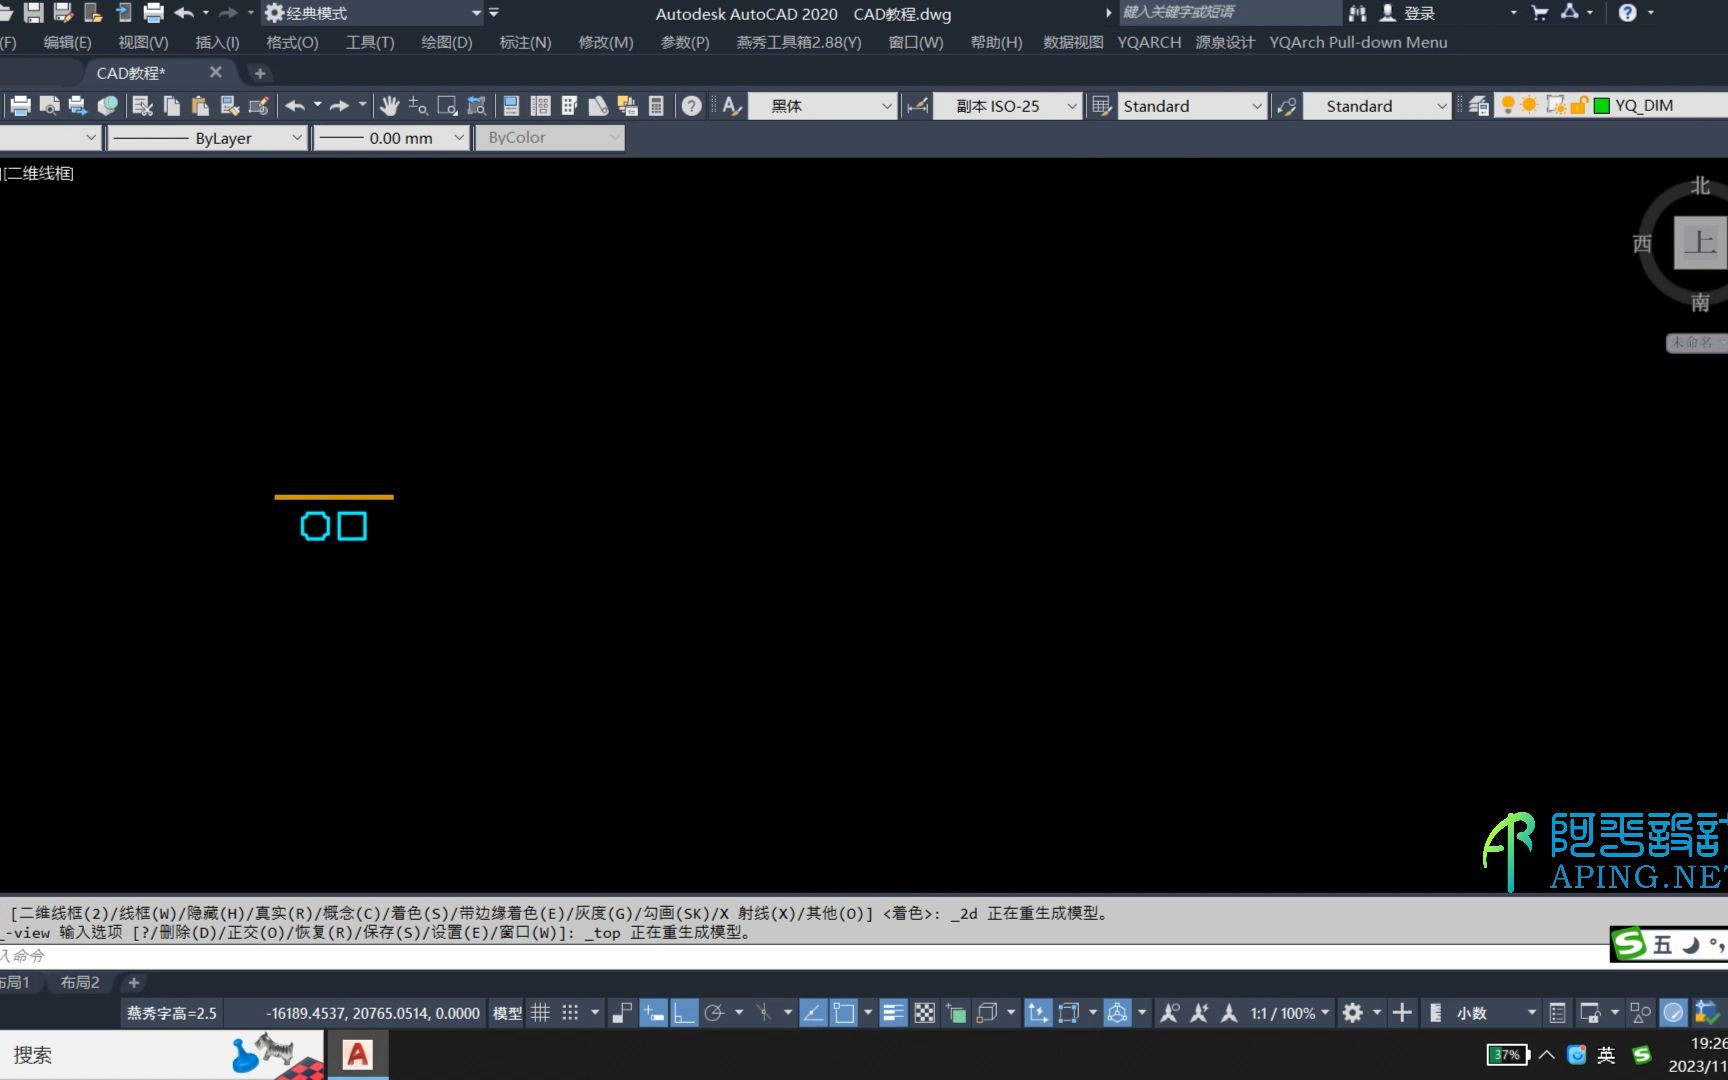Toggle transparency display in status bar

(925, 1013)
